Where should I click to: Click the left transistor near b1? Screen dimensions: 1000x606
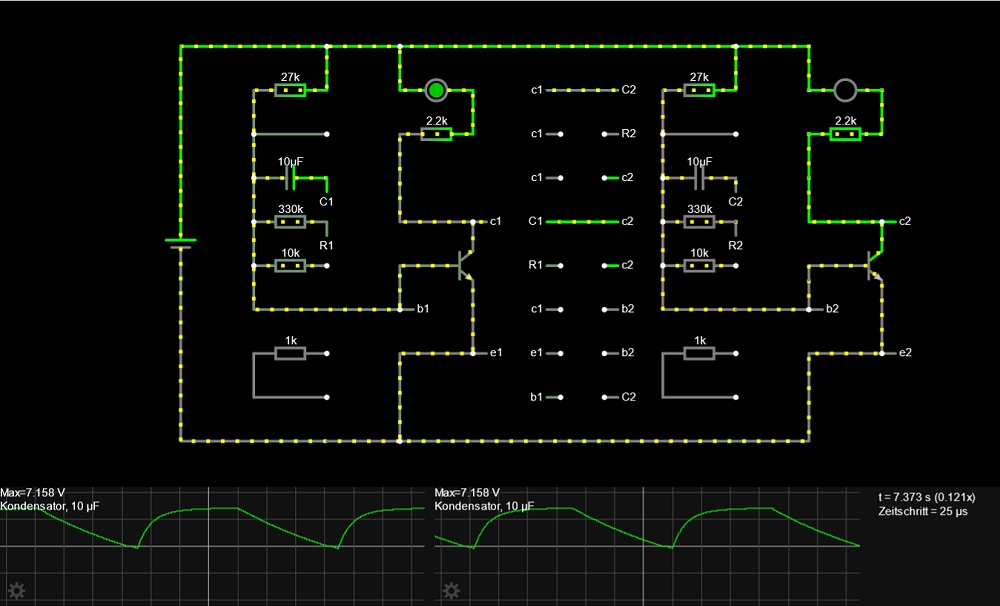tap(463, 266)
